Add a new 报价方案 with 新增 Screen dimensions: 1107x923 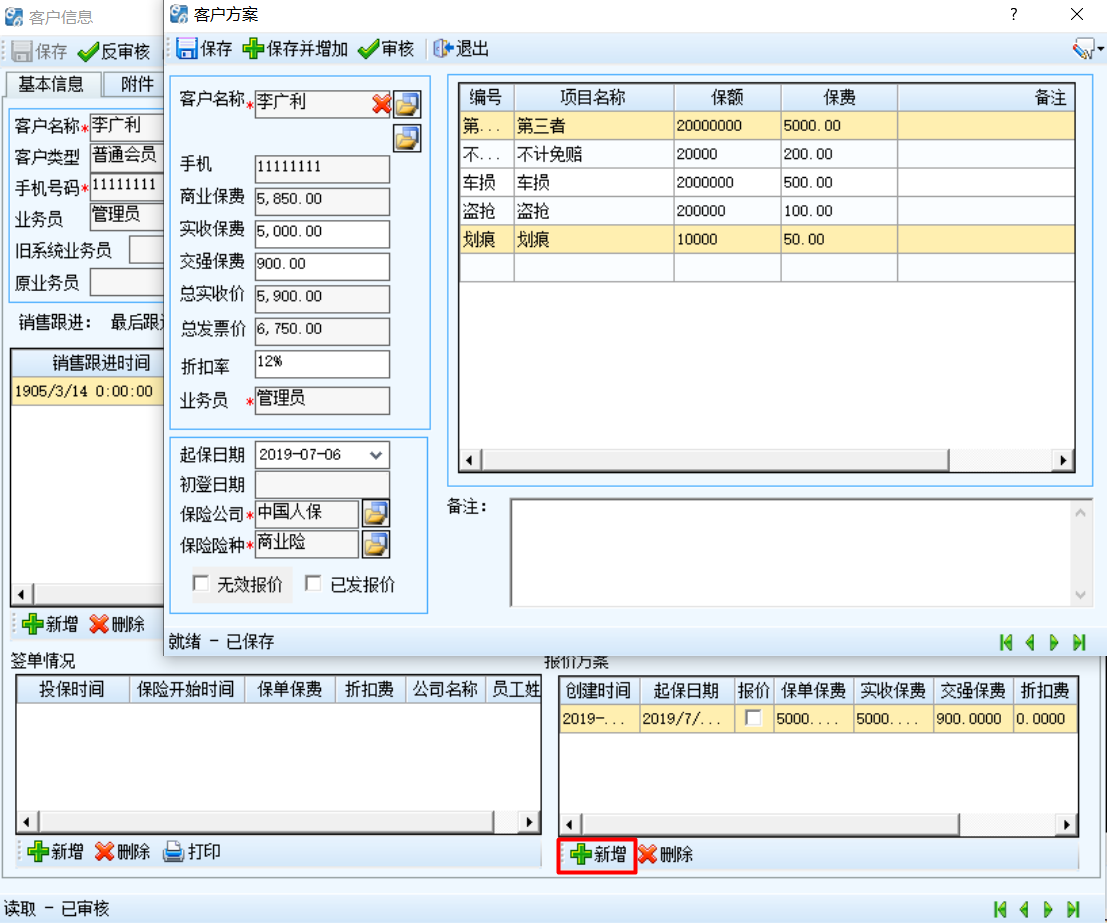tap(597, 855)
